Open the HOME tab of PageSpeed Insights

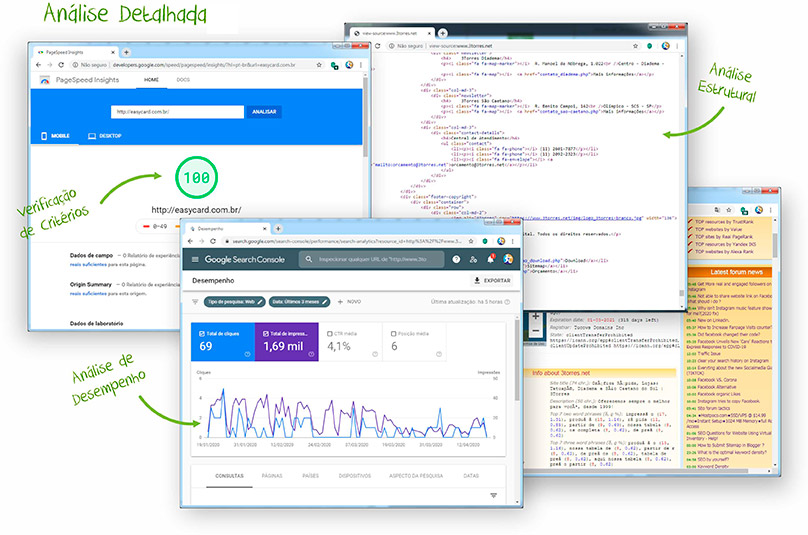(152, 80)
